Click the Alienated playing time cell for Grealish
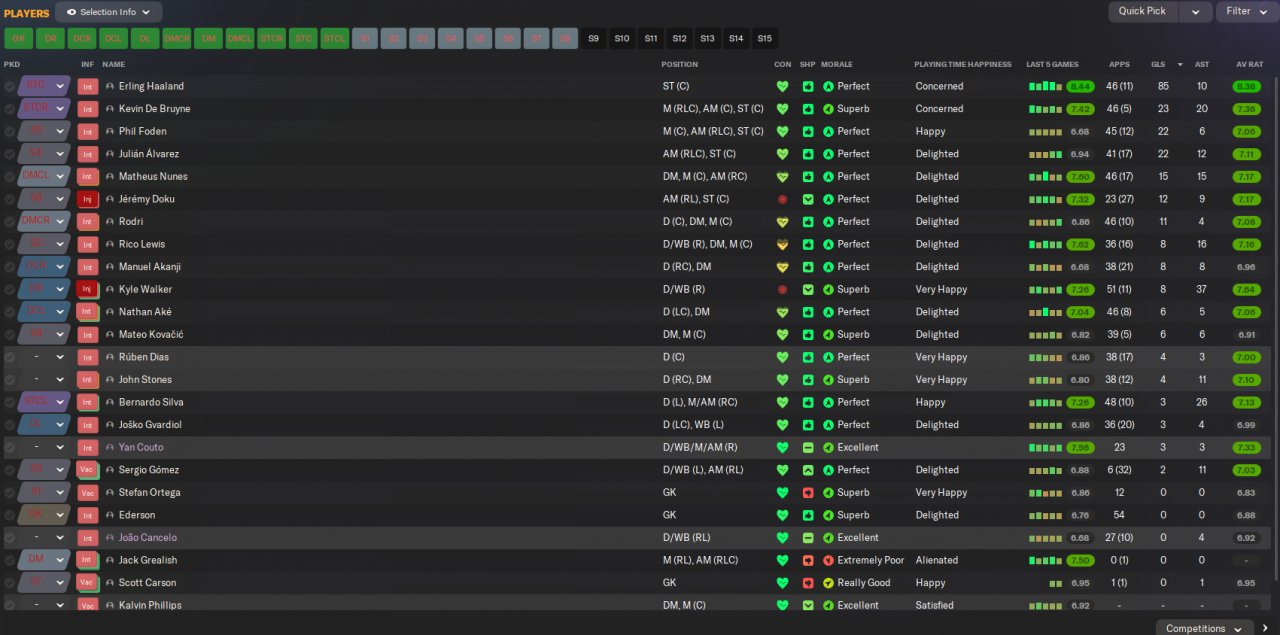 pyautogui.click(x=936, y=560)
